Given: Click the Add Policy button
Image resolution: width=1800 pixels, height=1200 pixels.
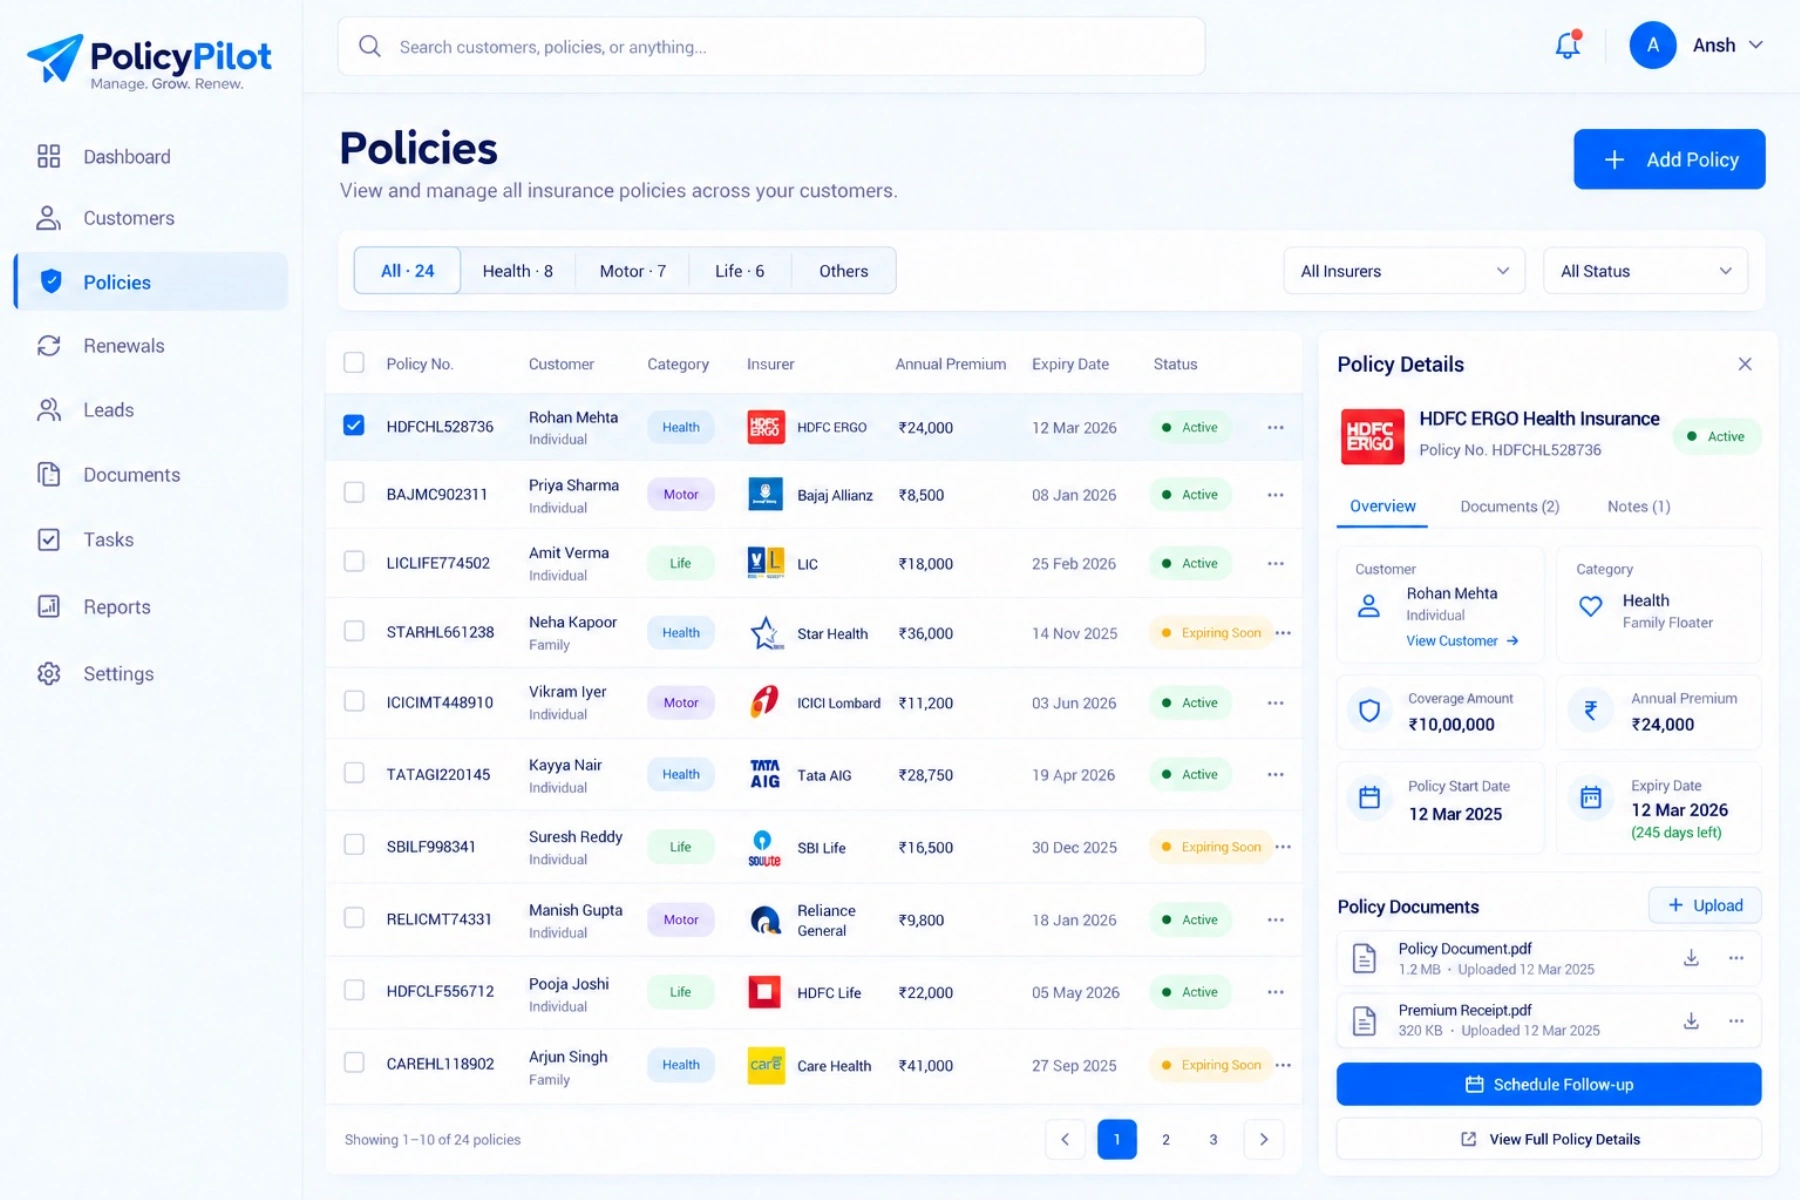Looking at the screenshot, I should pos(1669,159).
